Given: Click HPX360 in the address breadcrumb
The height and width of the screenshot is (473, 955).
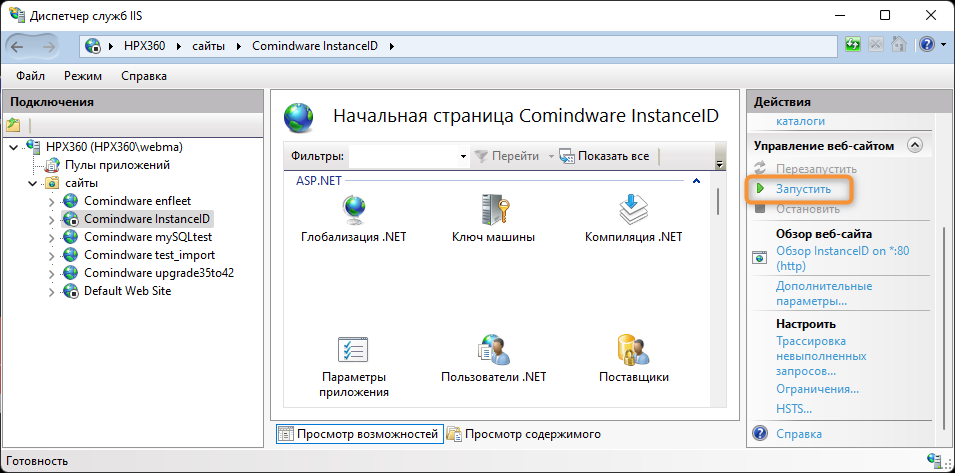Looking at the screenshot, I should point(144,46).
